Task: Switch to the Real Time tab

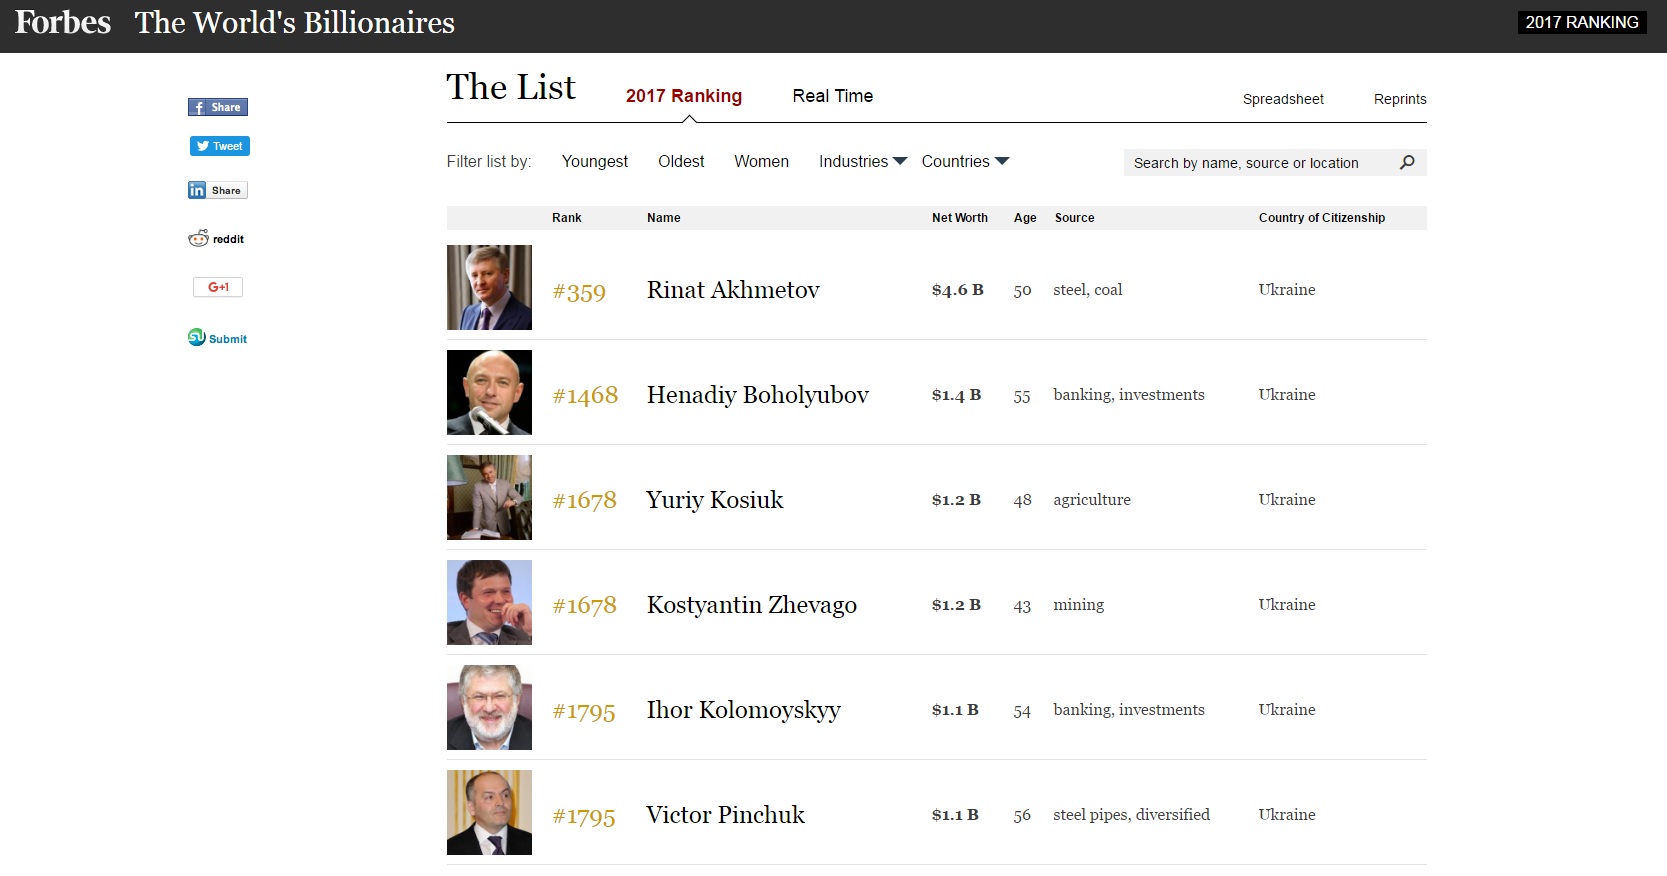Action: pos(833,96)
